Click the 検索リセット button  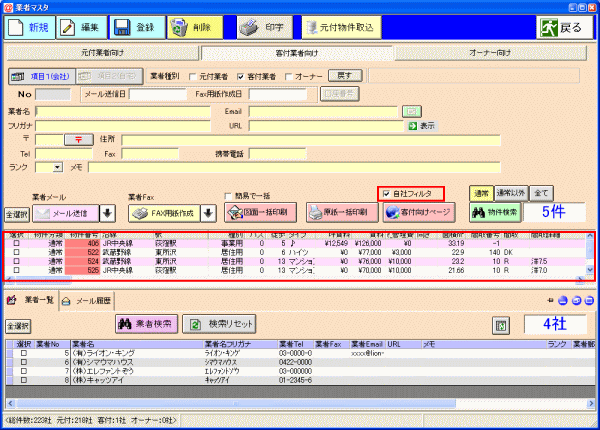tap(219, 324)
